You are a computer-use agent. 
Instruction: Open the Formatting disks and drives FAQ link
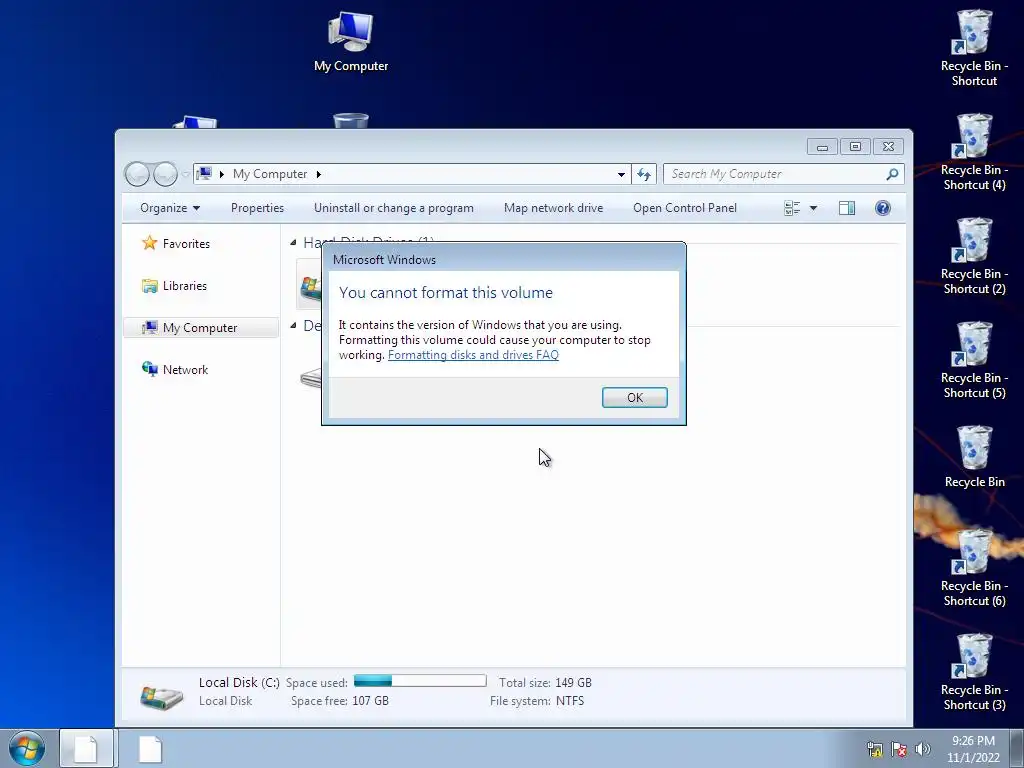coord(473,355)
